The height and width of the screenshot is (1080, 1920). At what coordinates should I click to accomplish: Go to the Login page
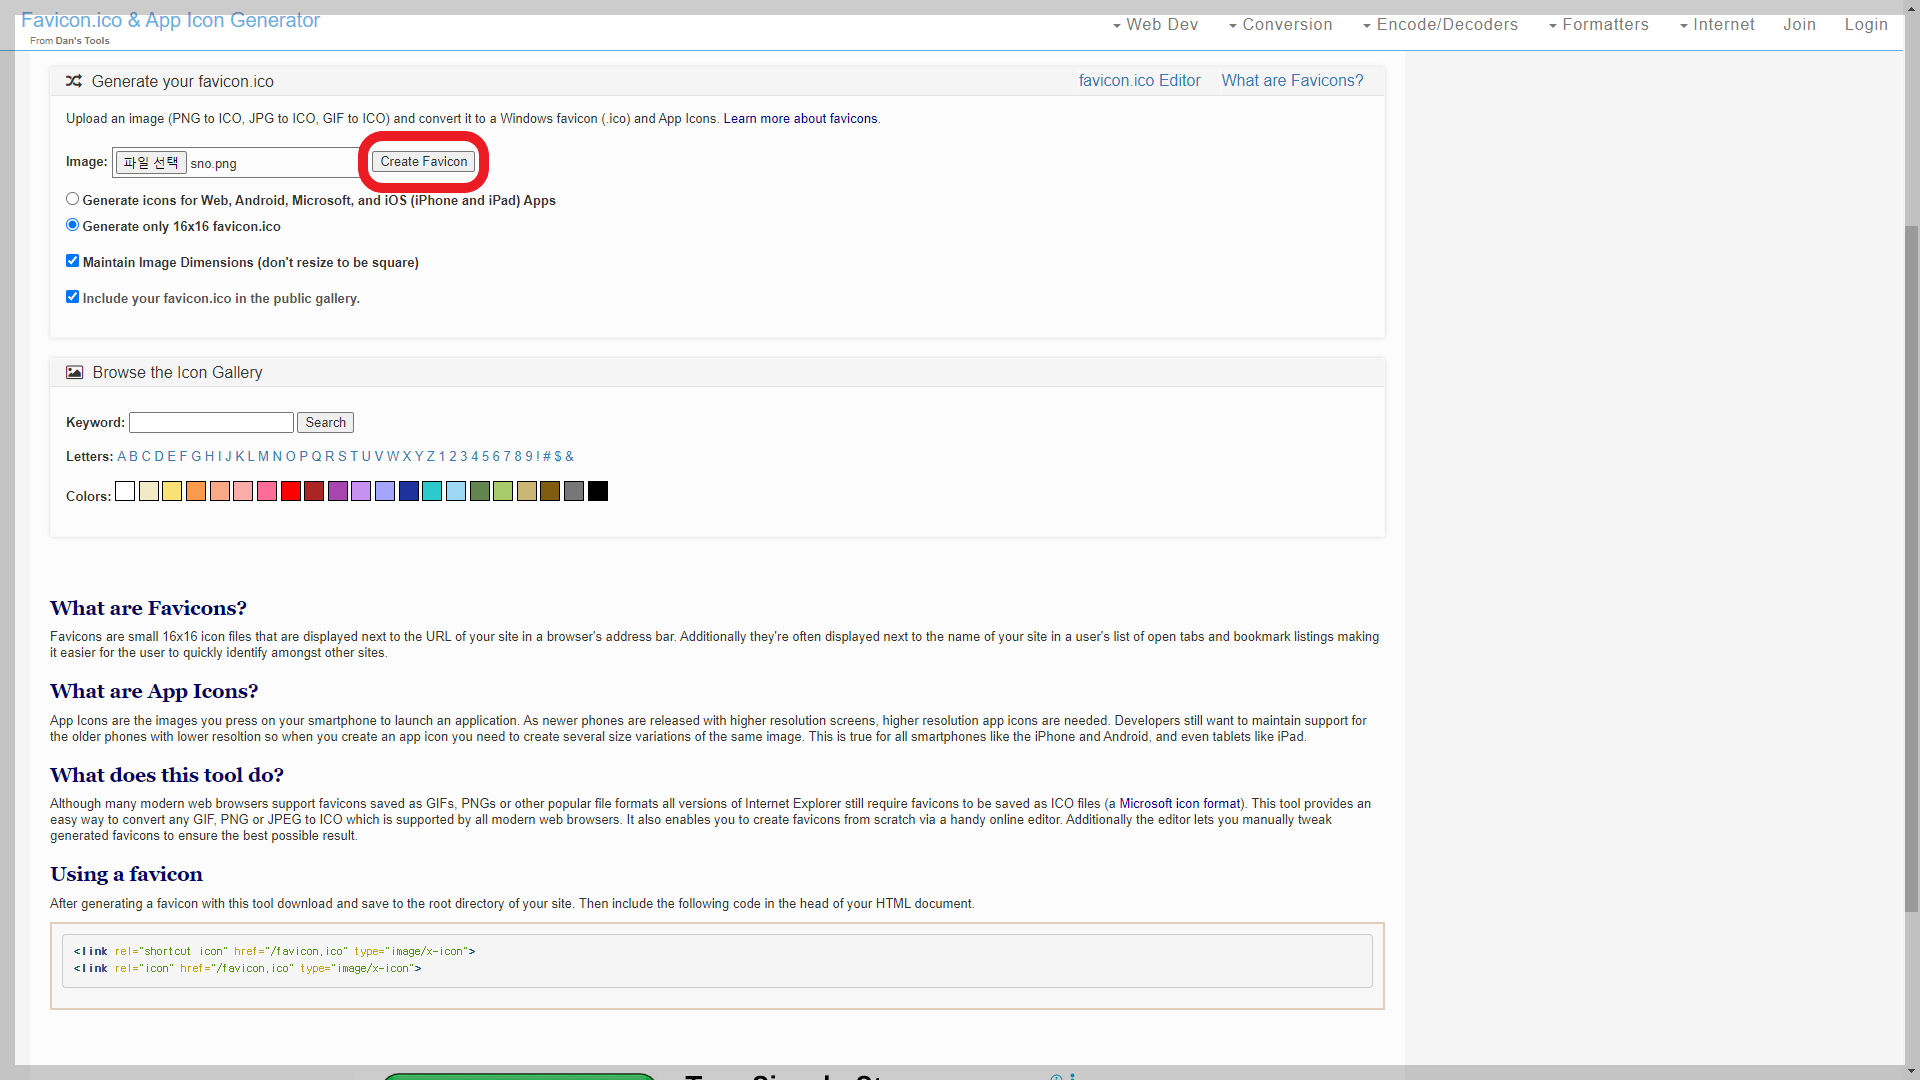point(1866,25)
